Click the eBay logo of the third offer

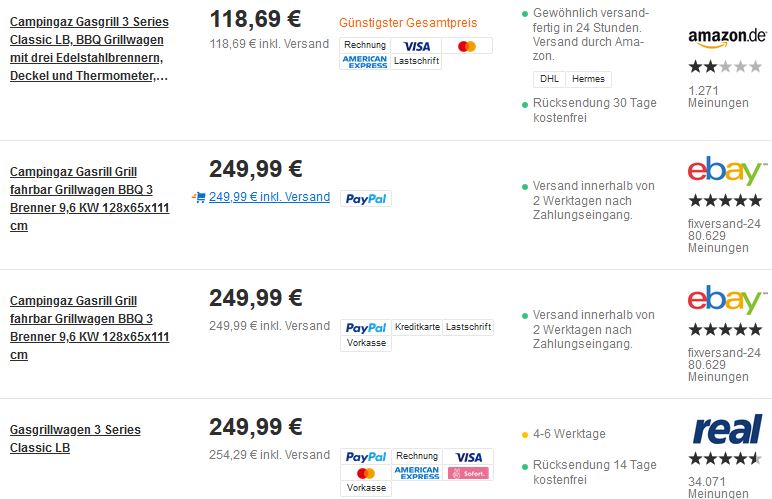[x=727, y=299]
